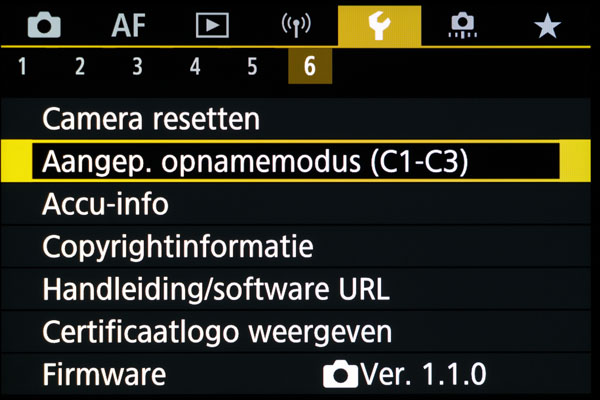Jump to setup page 2
Screen dimensions: 600x400
pyautogui.click(x=79, y=68)
